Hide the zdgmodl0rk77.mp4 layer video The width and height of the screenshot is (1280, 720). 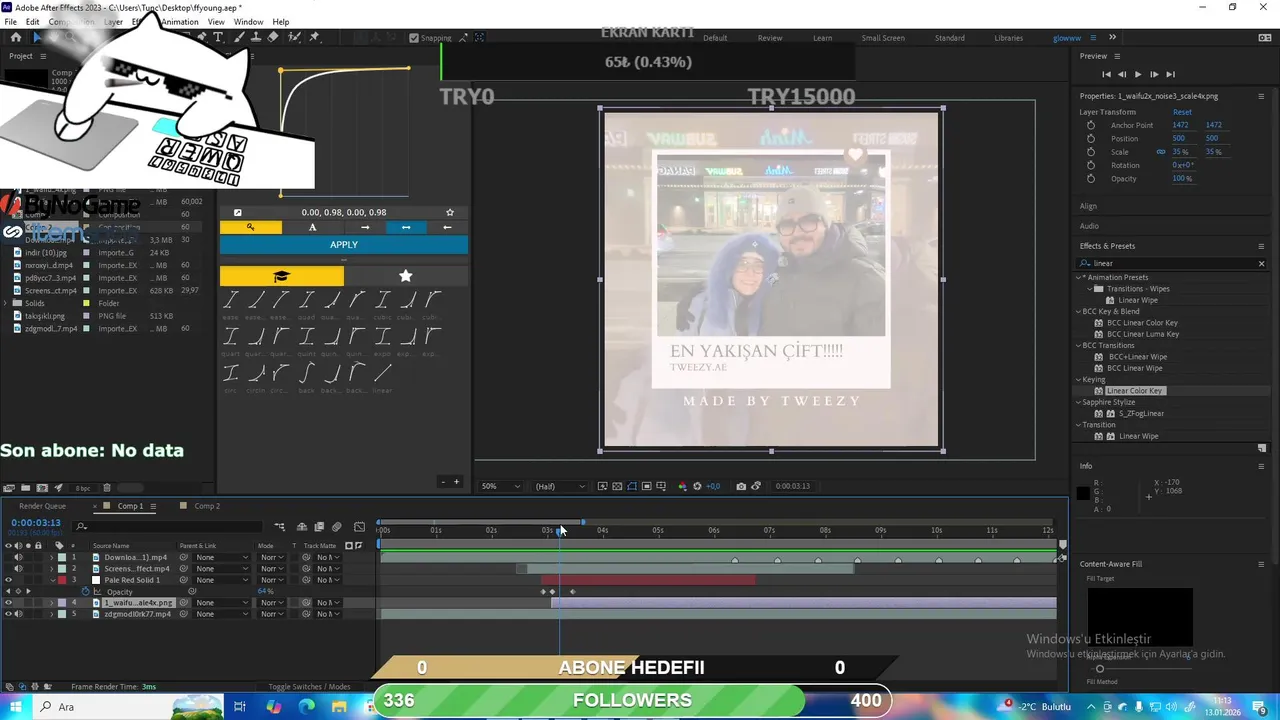click(9, 614)
